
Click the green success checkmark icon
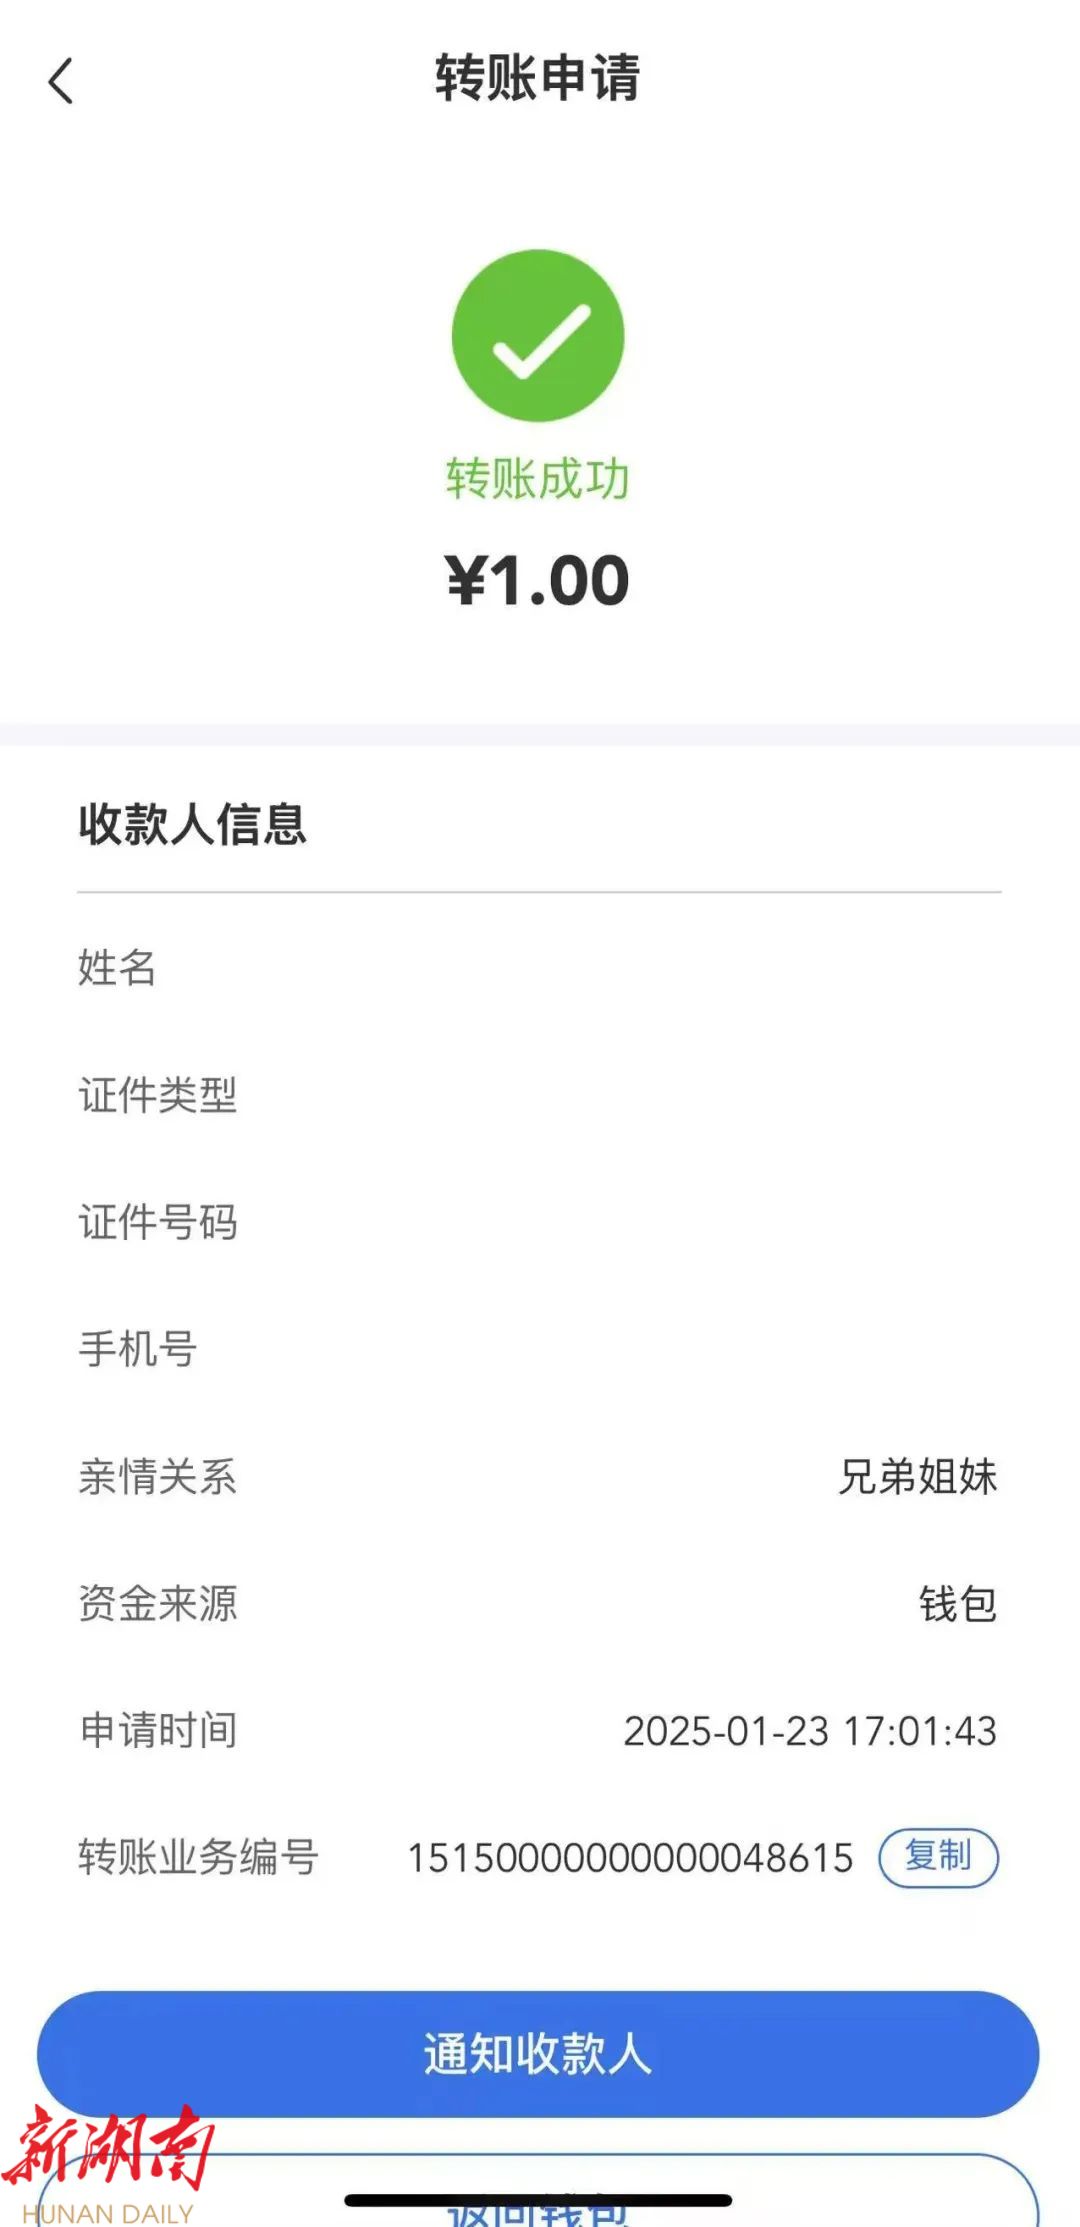[538, 336]
